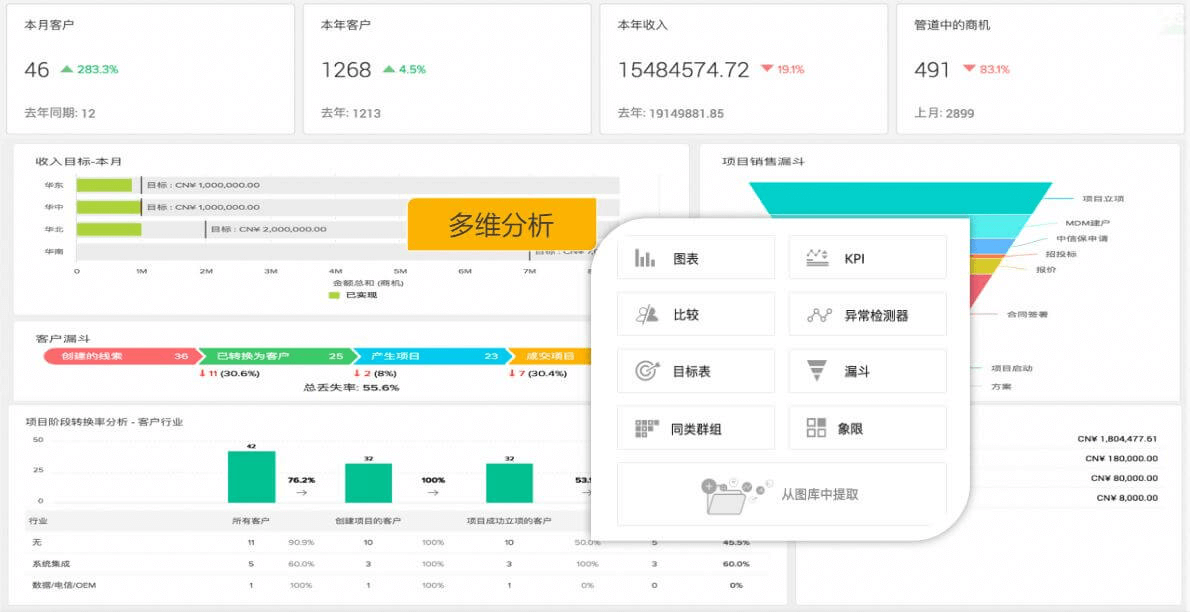Click the 漏斗 funnel icon
The width and height of the screenshot is (1190, 612).
coord(817,371)
